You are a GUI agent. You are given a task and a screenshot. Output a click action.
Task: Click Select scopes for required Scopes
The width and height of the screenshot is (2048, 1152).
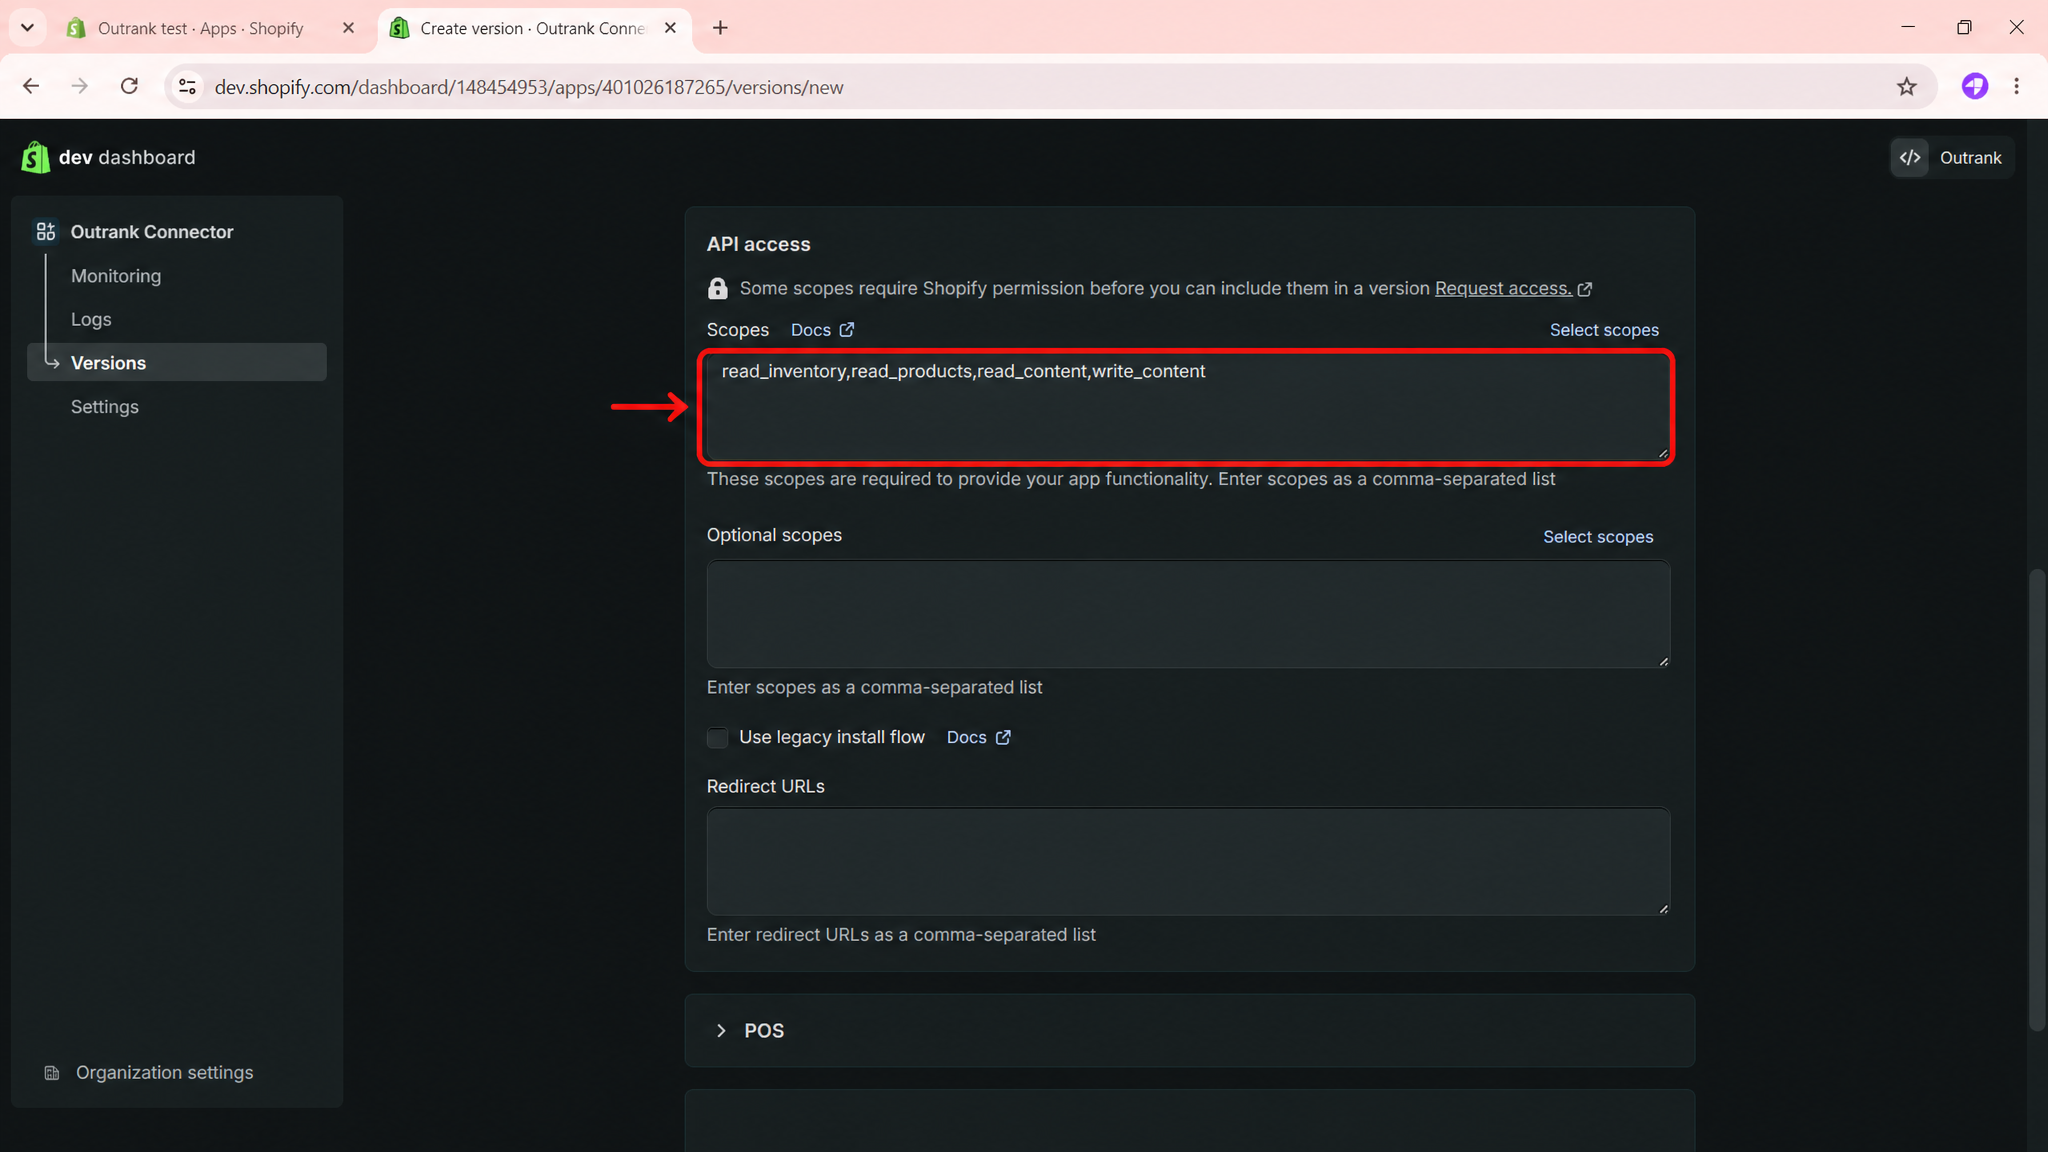[x=1604, y=330]
